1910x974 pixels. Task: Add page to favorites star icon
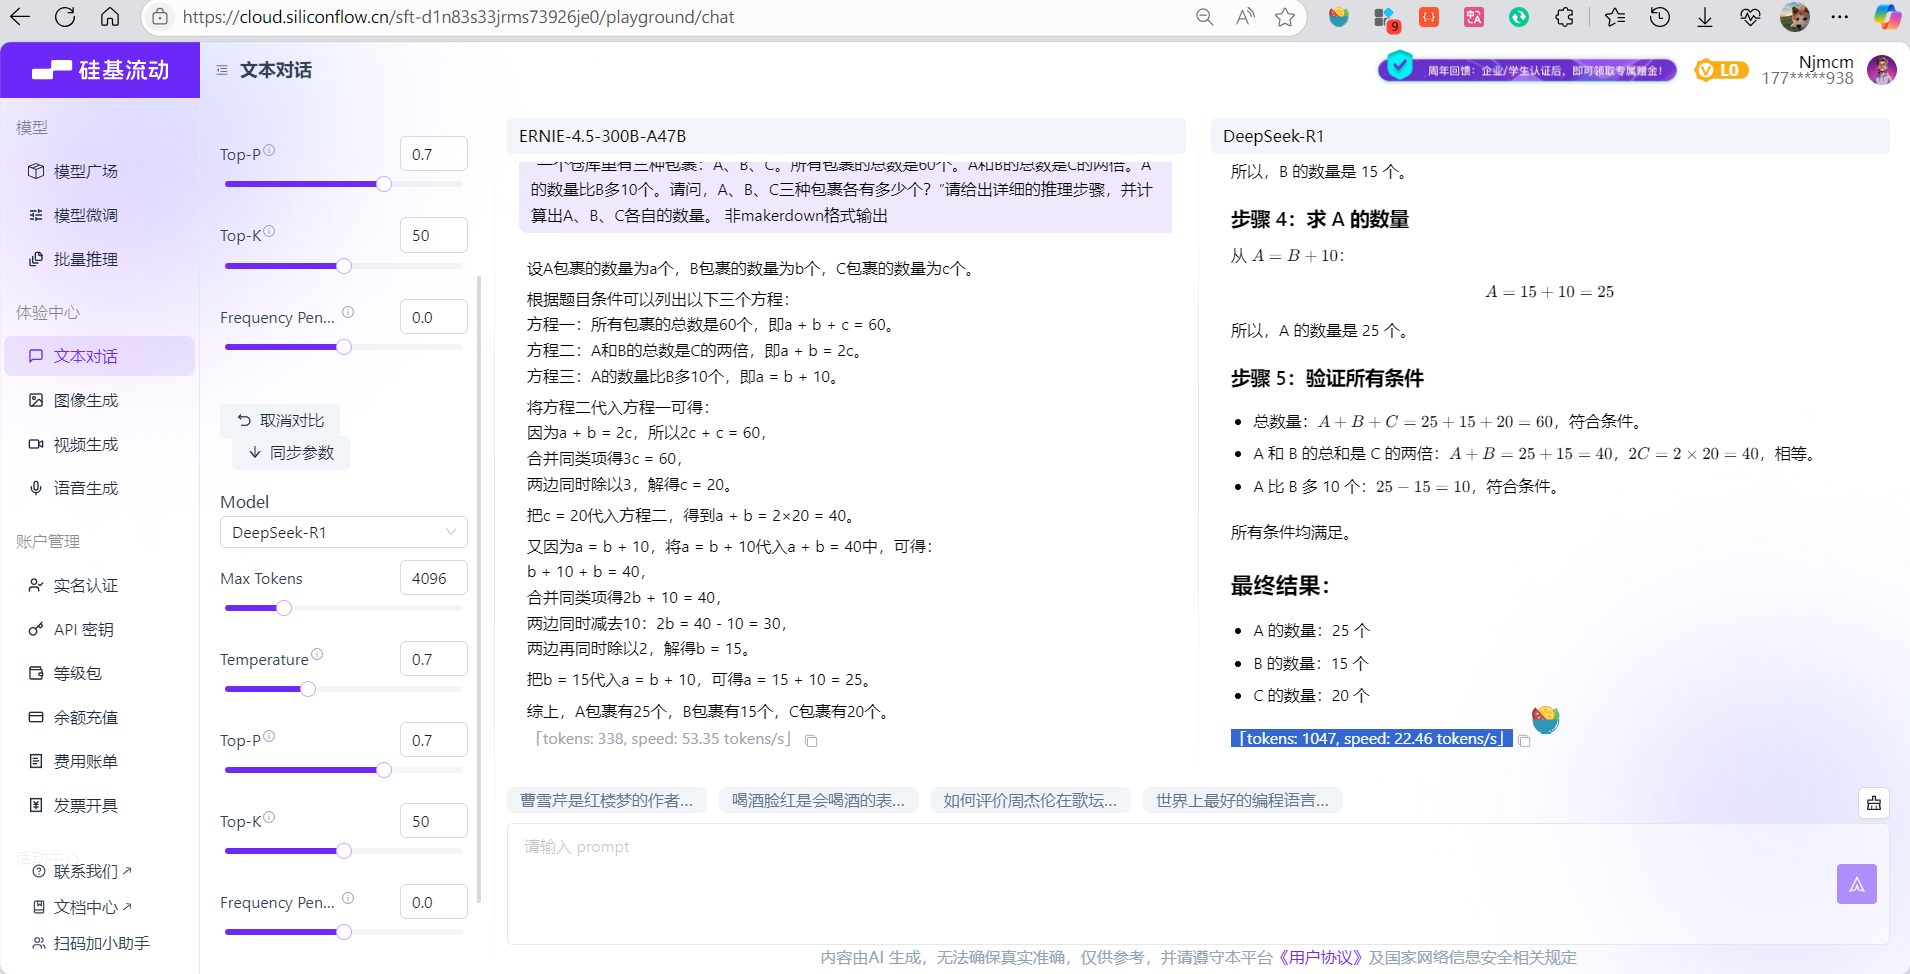coord(1285,17)
